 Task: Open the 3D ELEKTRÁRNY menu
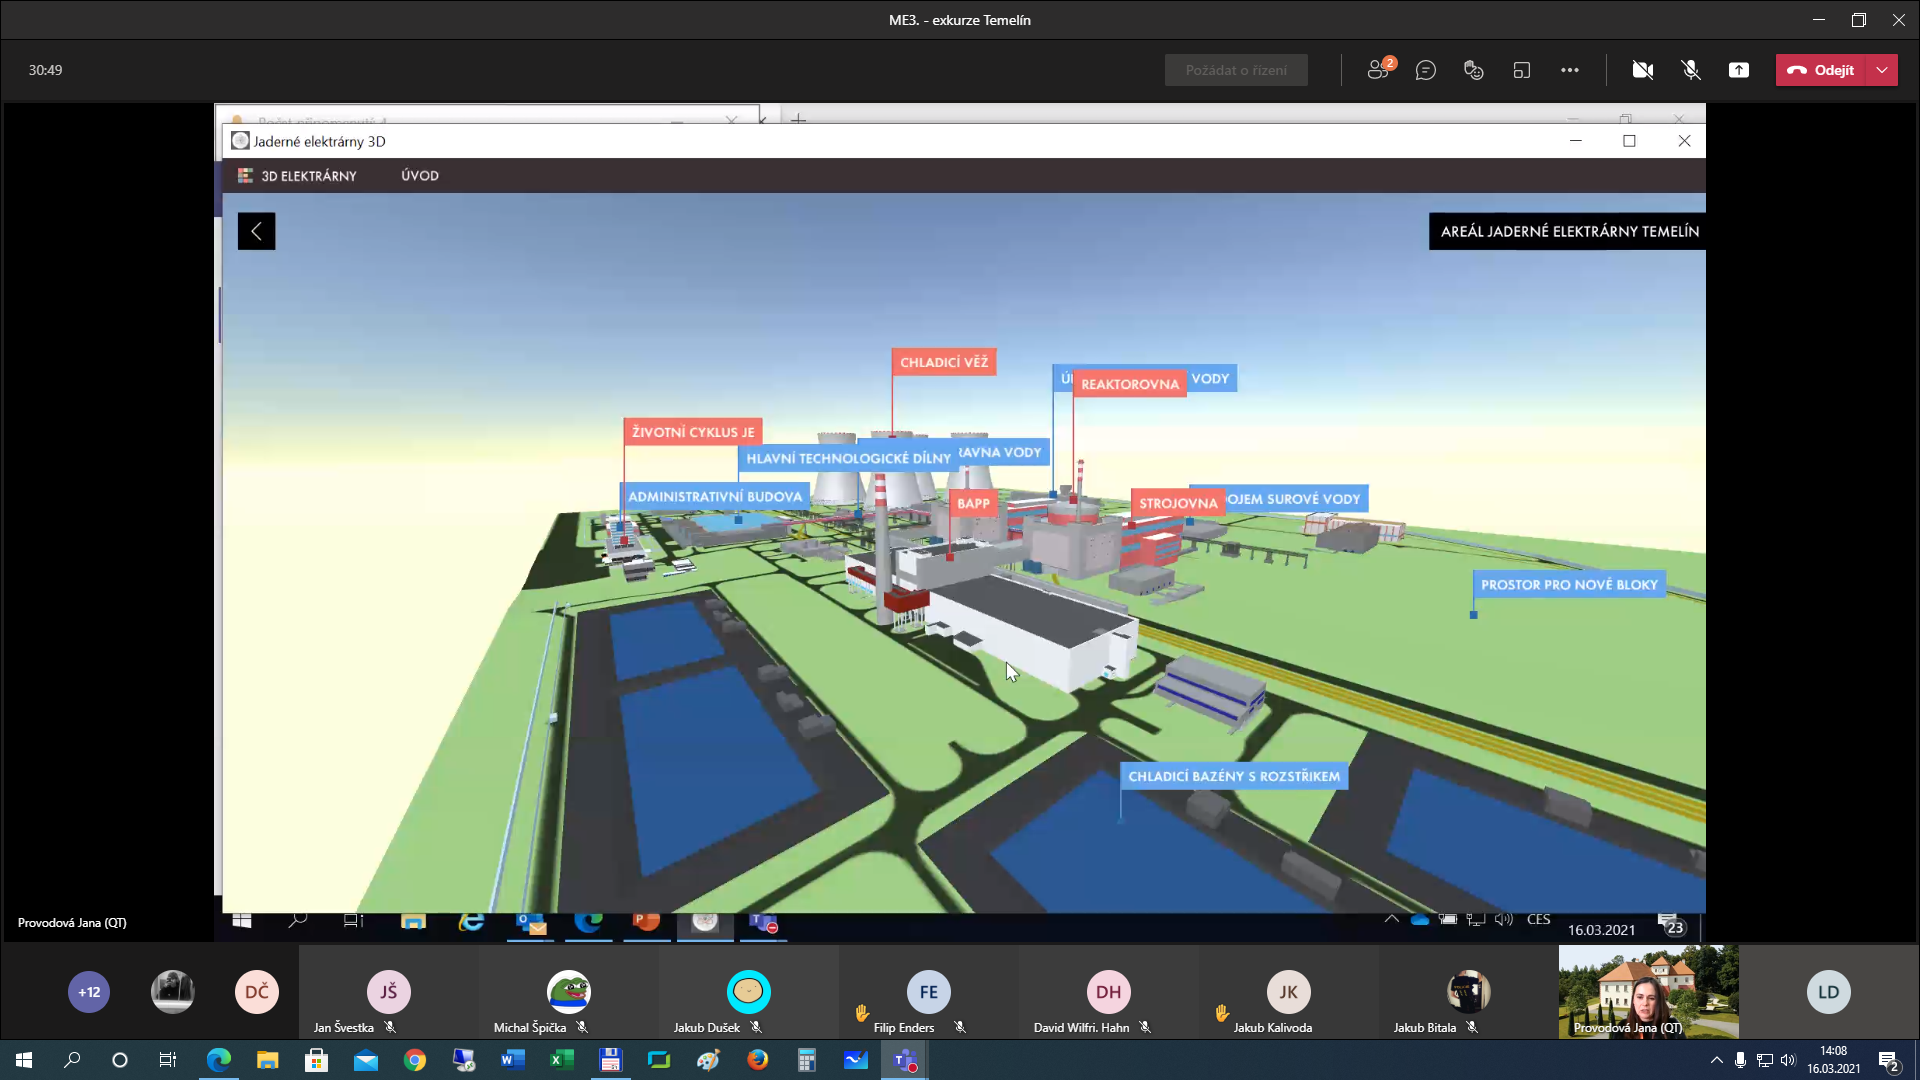(x=297, y=176)
